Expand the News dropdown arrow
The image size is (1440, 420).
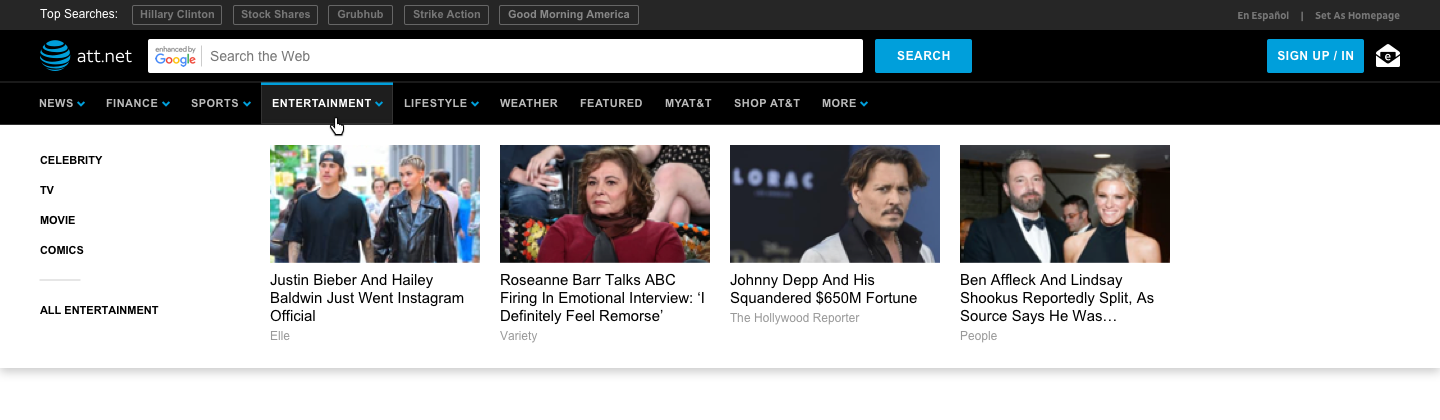click(81, 104)
